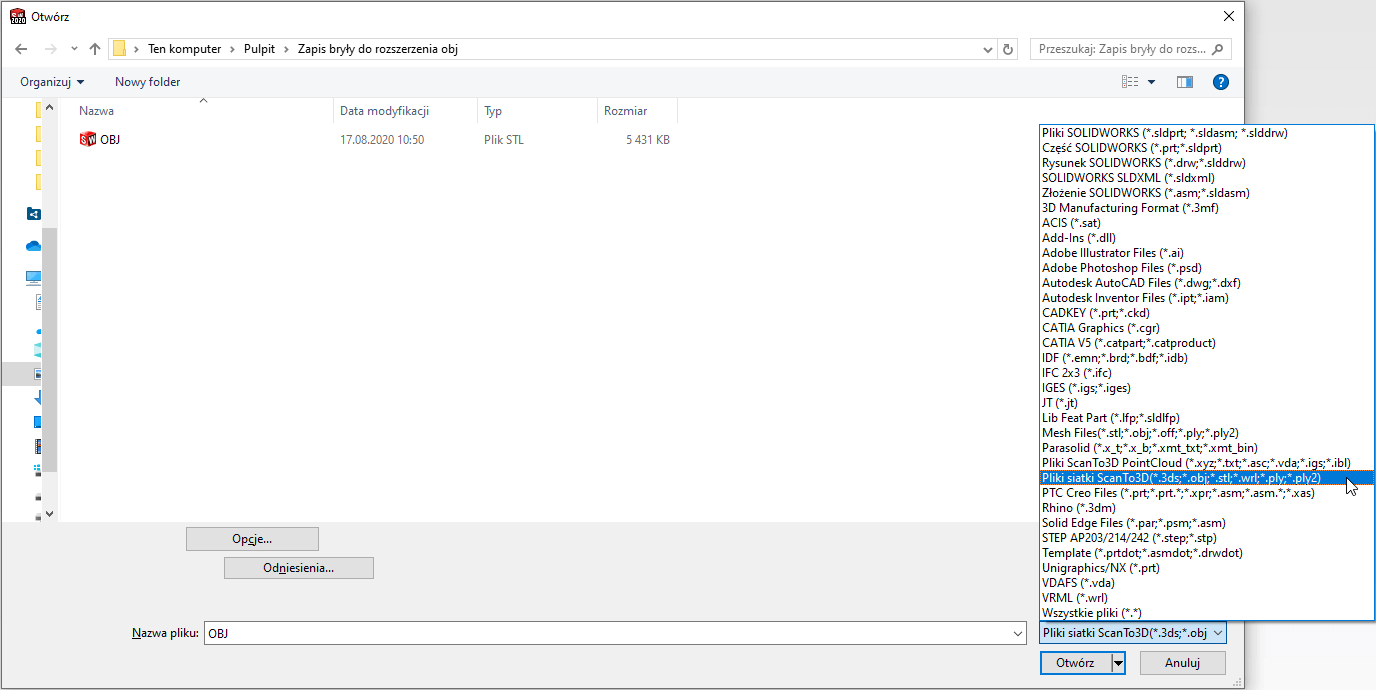Click the Nowy folder button

pos(147,82)
